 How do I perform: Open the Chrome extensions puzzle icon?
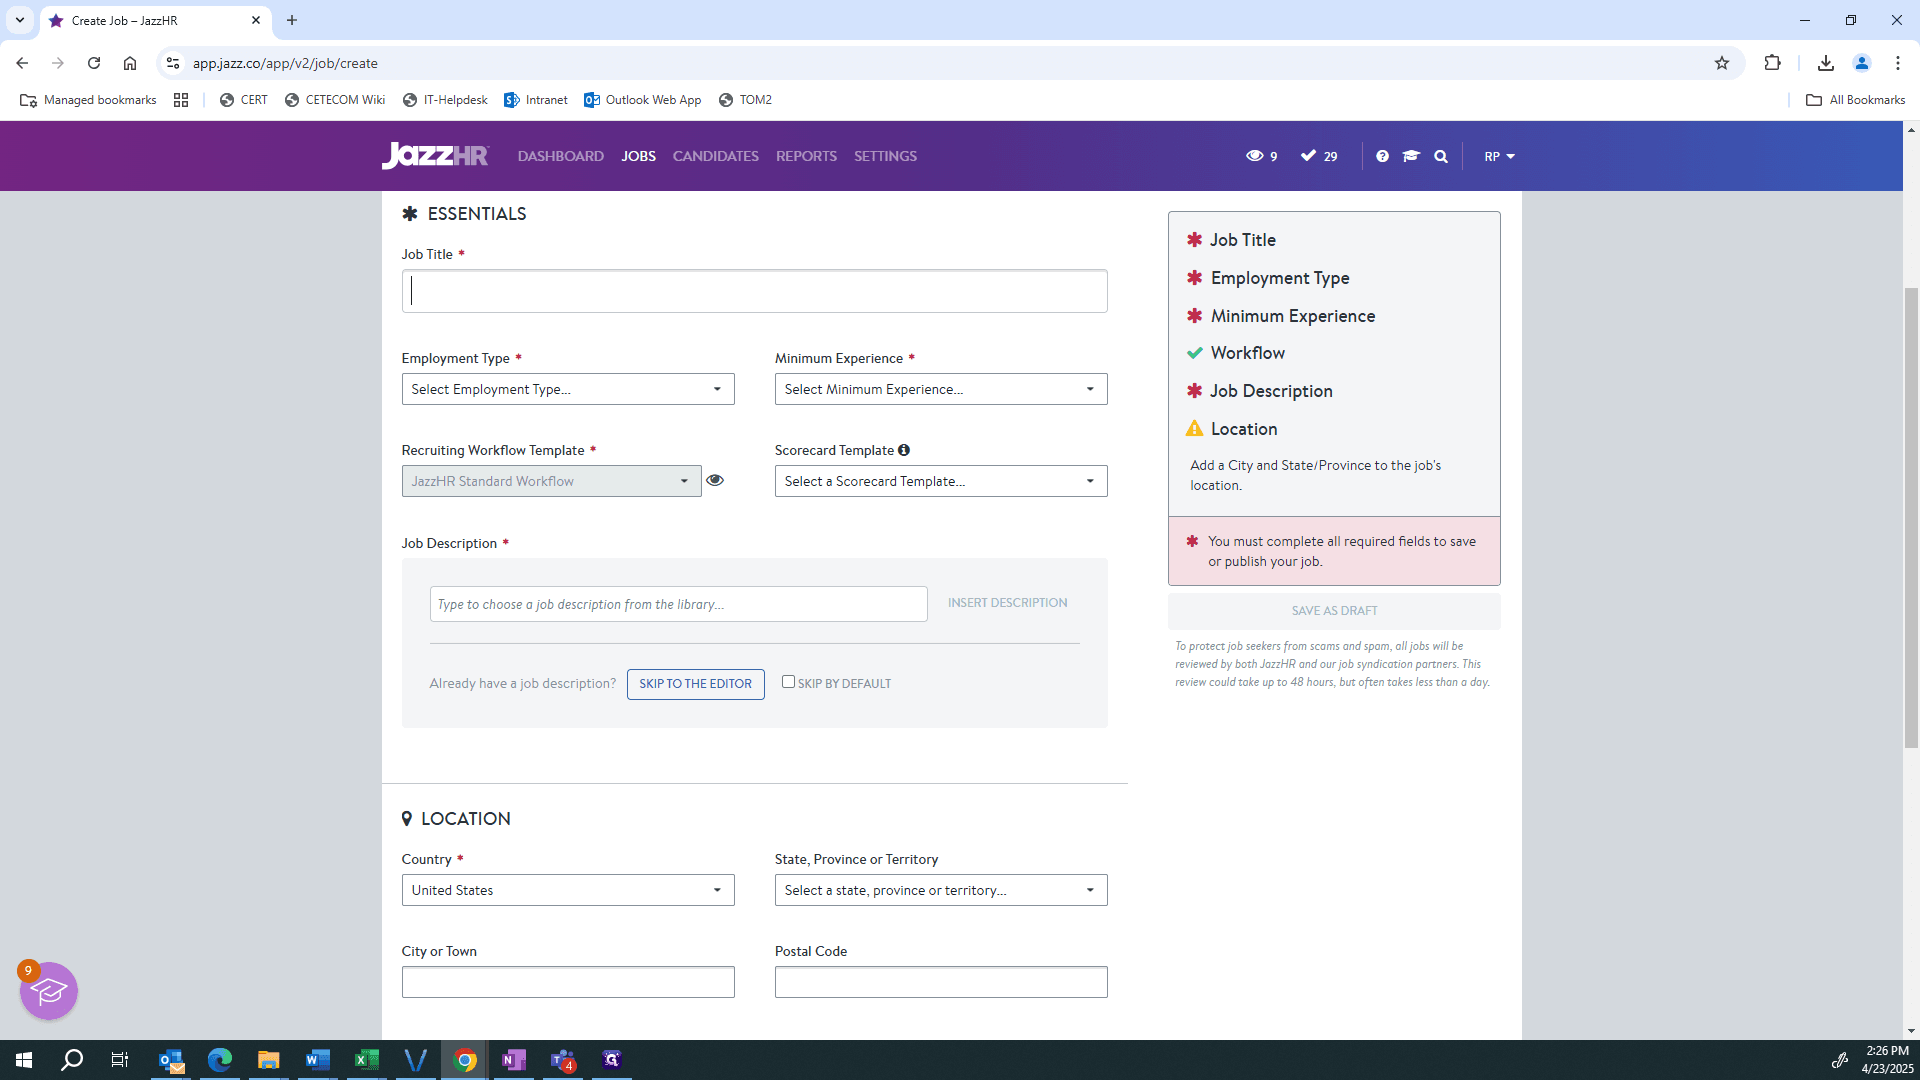pyautogui.click(x=1773, y=63)
